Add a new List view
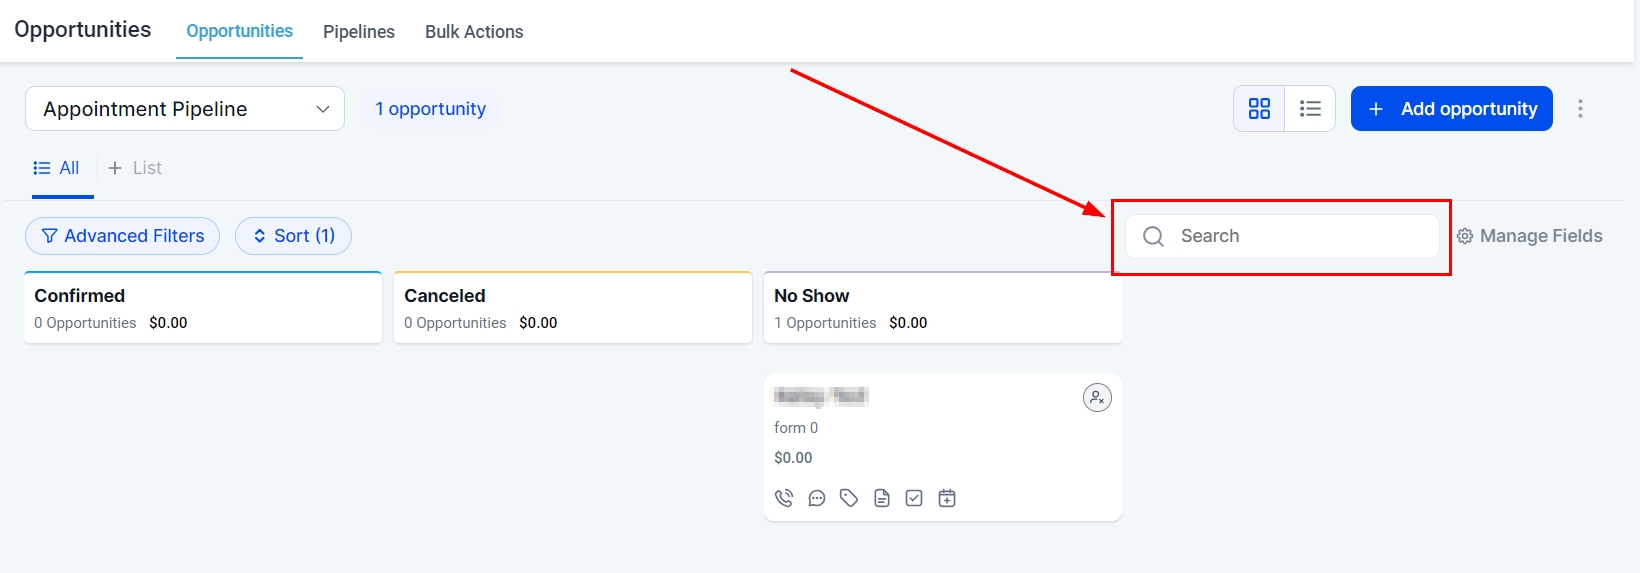This screenshot has height=573, width=1640. [x=135, y=168]
